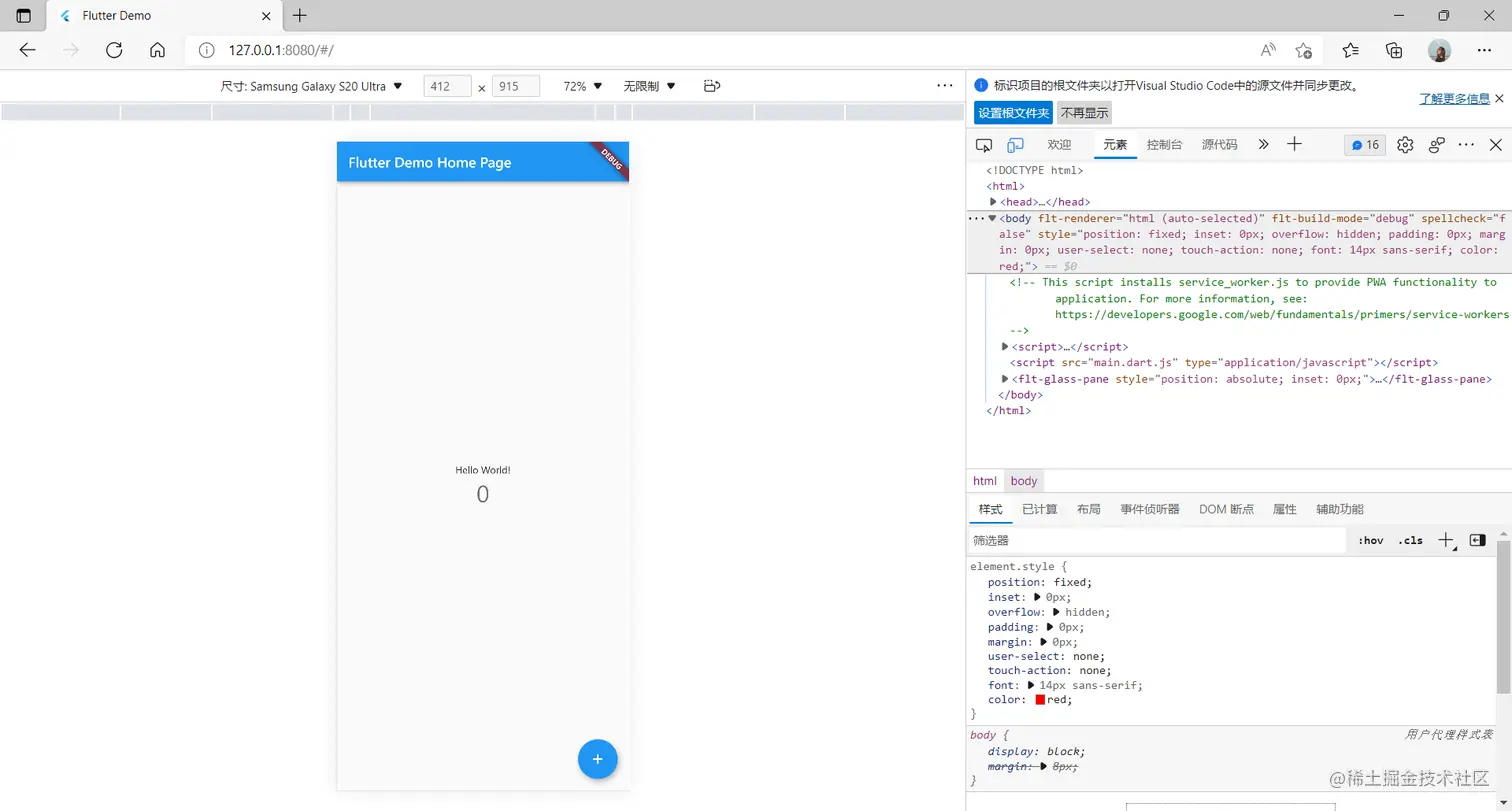Open the 了解更多信息 link

[1455, 99]
